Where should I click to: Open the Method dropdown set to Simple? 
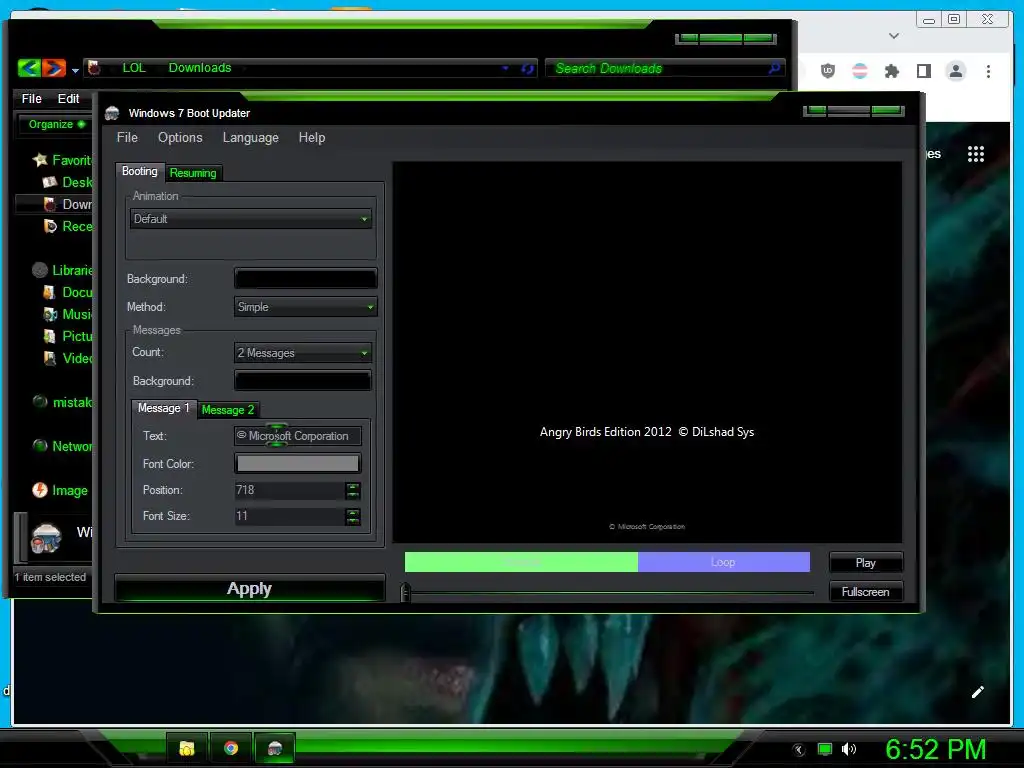pyautogui.click(x=305, y=307)
